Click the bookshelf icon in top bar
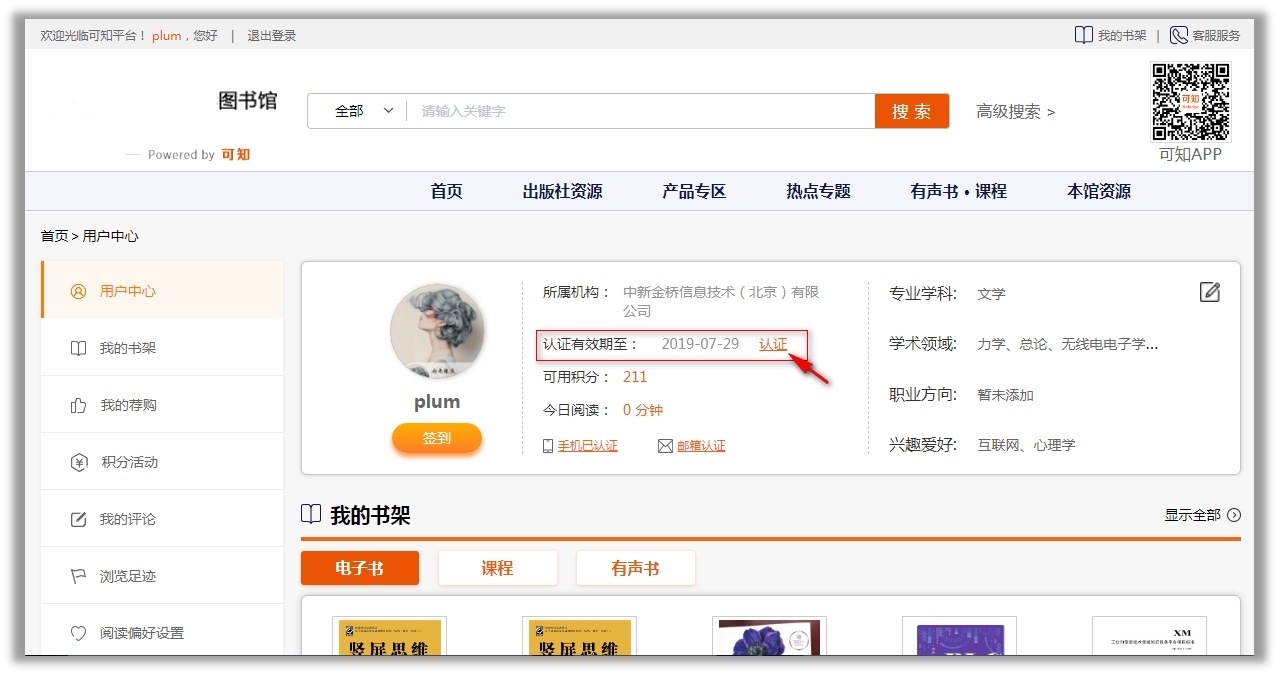This screenshot has height=675, width=1279. tap(1084, 35)
